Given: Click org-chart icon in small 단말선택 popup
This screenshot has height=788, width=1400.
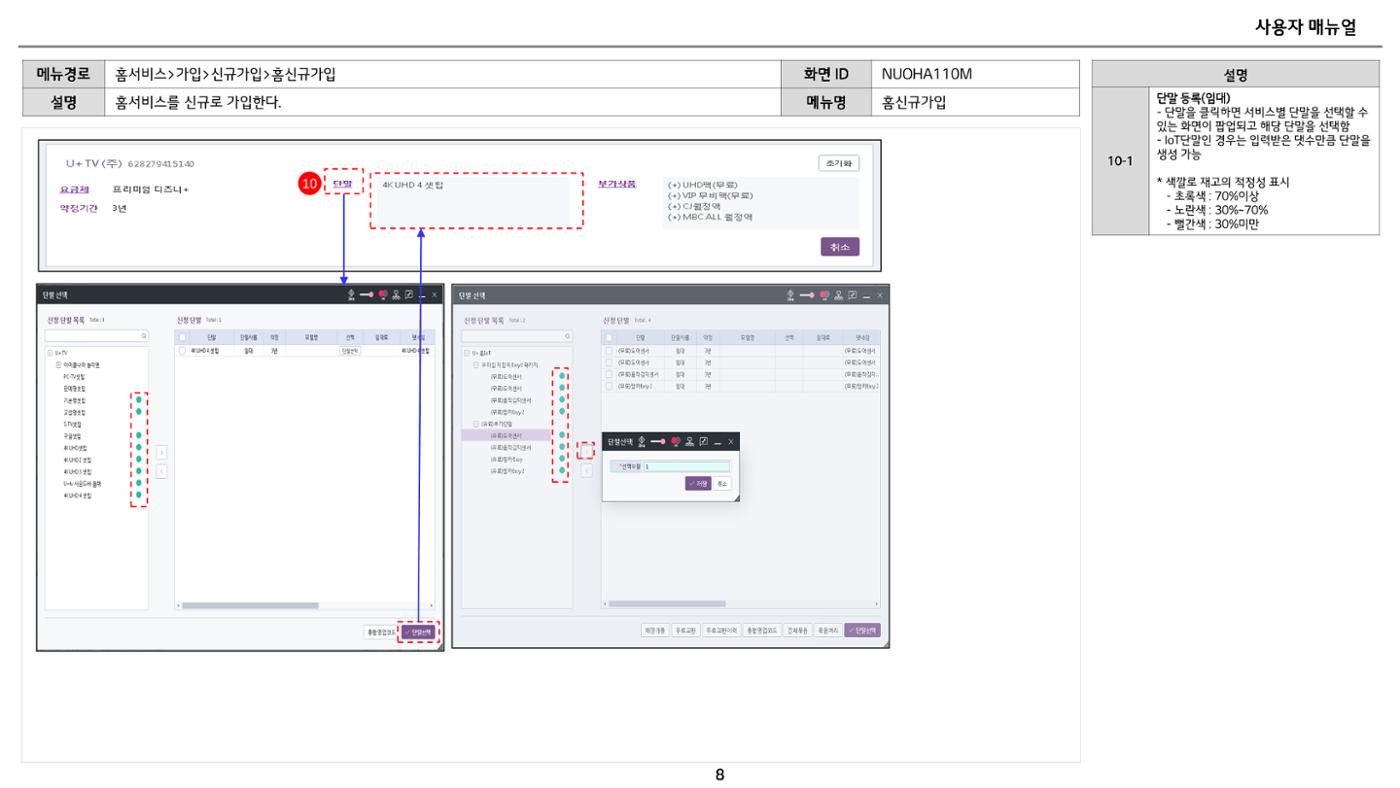Looking at the screenshot, I should [x=689, y=441].
